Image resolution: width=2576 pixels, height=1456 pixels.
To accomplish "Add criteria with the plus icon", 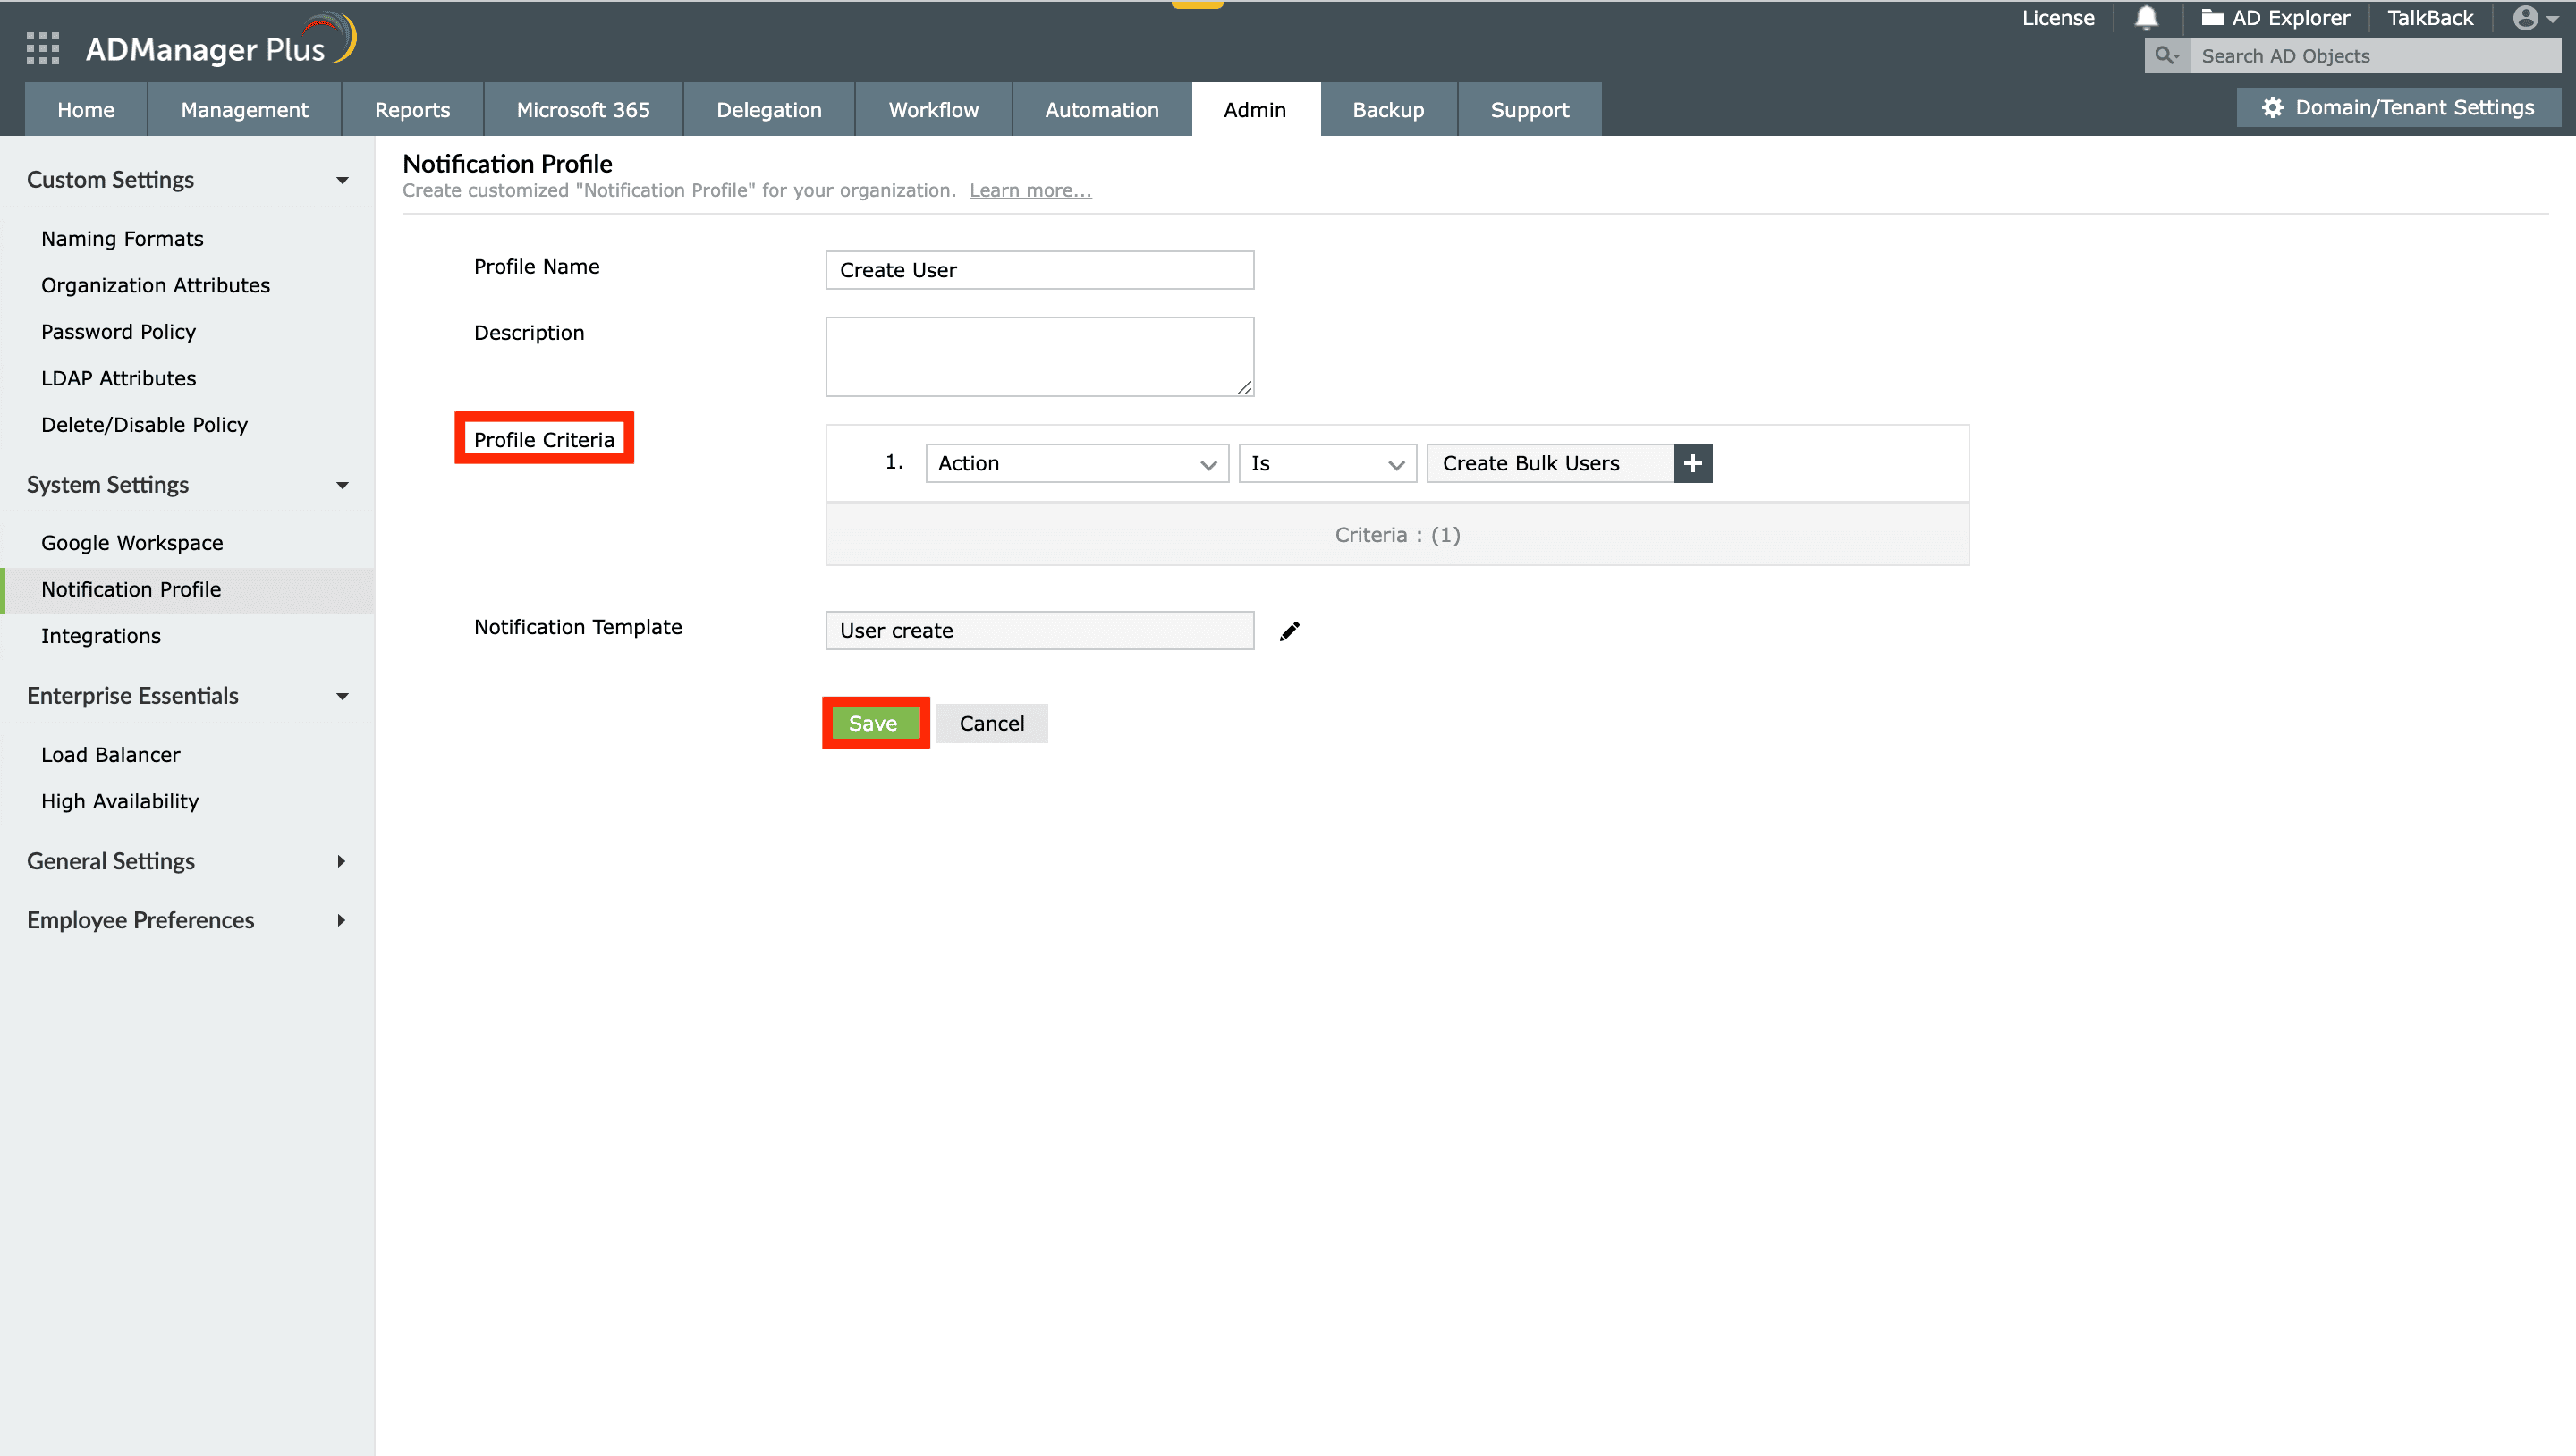I will (1692, 464).
